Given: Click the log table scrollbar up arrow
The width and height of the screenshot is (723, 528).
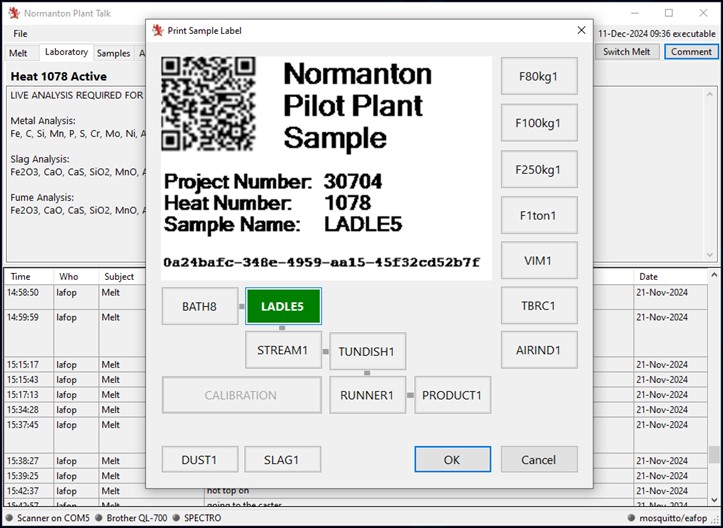Looking at the screenshot, I should coord(714,275).
